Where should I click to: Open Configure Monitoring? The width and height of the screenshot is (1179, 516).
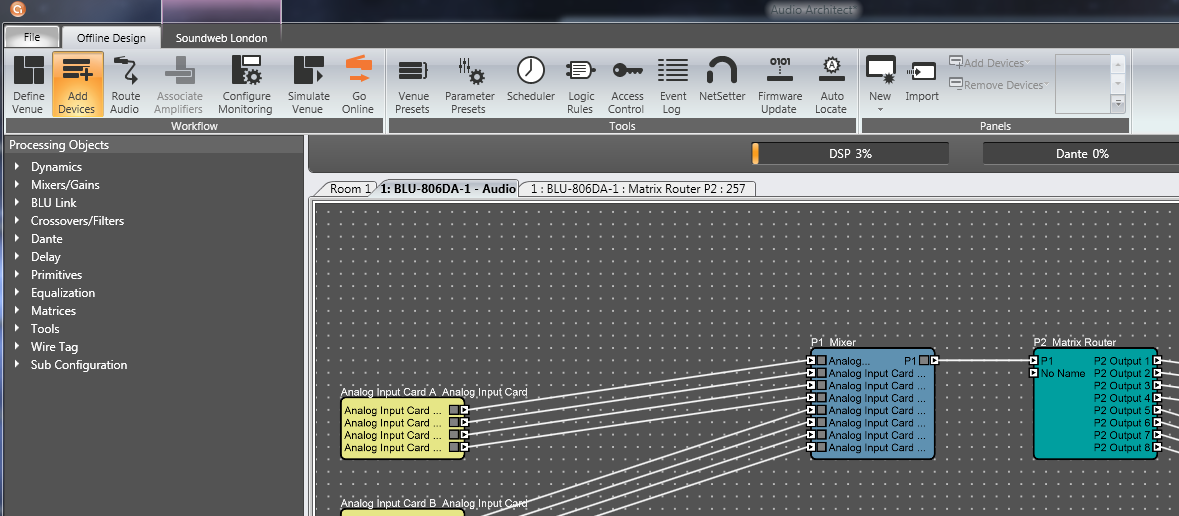[245, 85]
